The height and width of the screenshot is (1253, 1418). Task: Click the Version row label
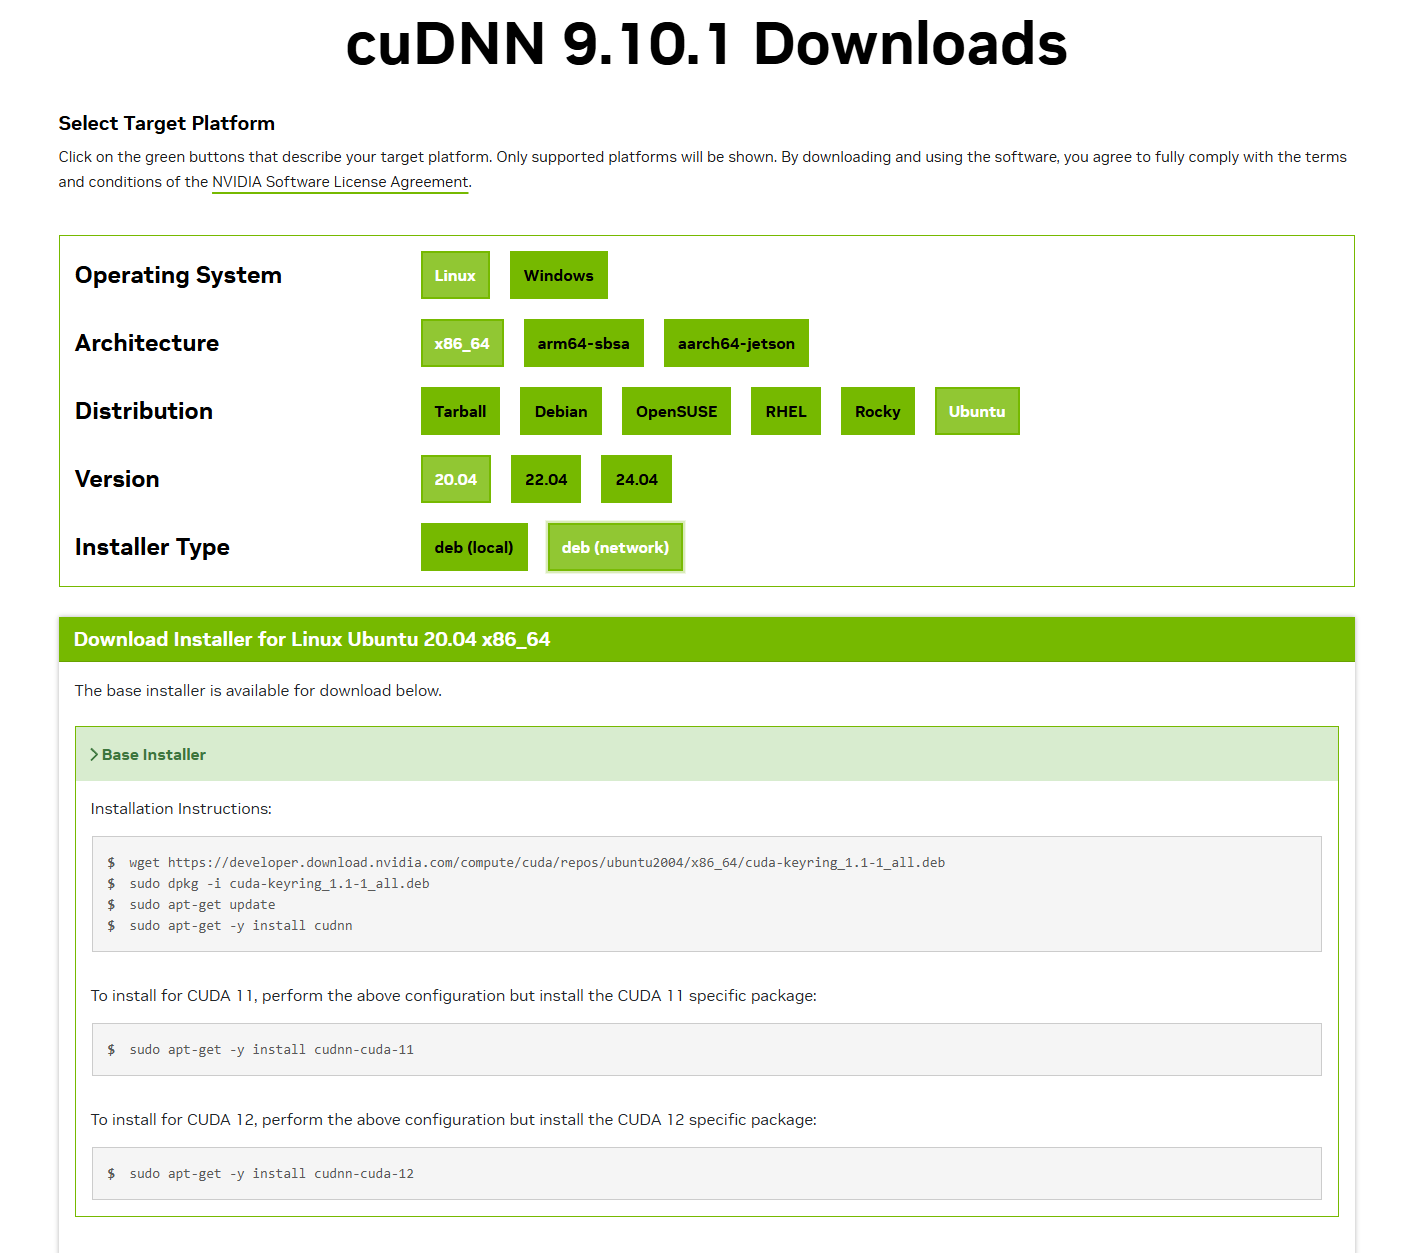(117, 479)
